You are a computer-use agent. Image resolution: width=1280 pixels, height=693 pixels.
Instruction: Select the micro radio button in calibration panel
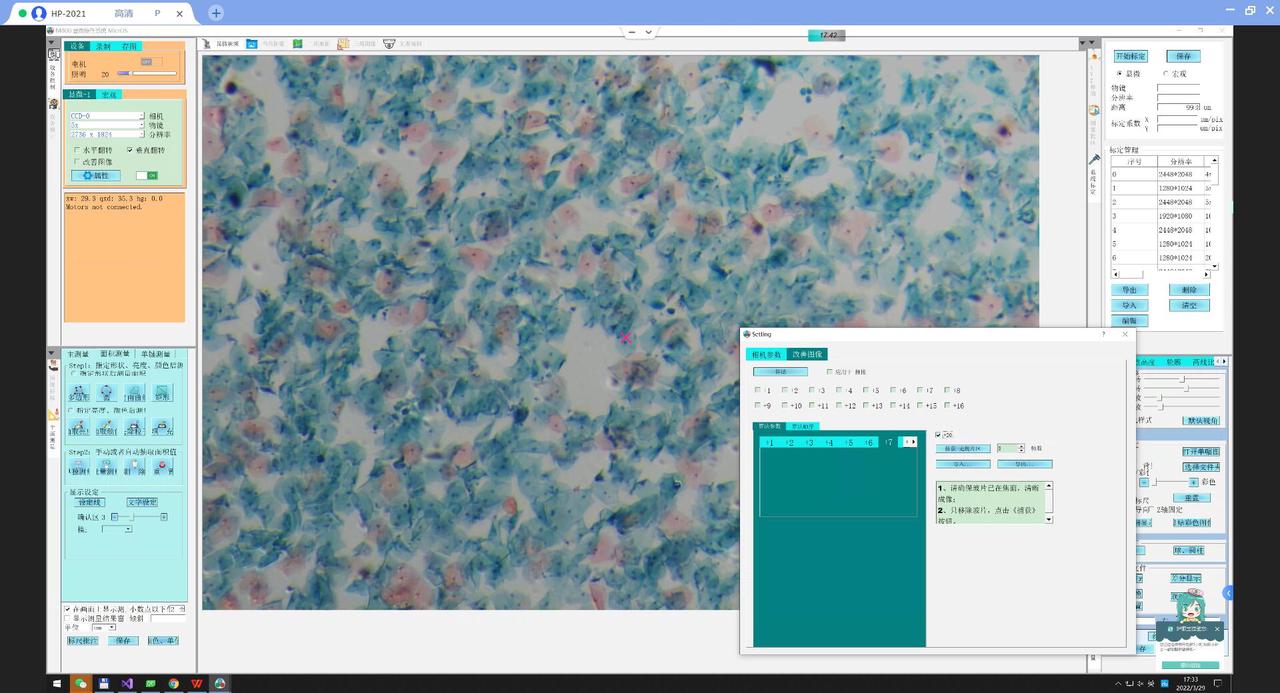(x=1120, y=73)
